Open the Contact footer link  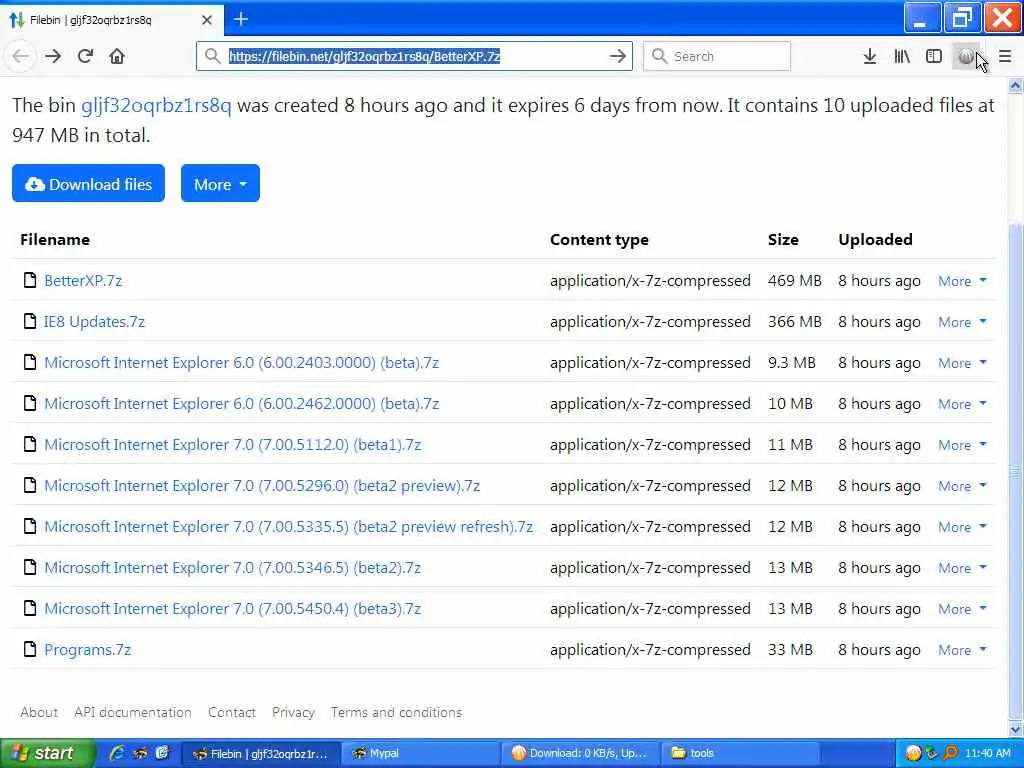point(232,712)
